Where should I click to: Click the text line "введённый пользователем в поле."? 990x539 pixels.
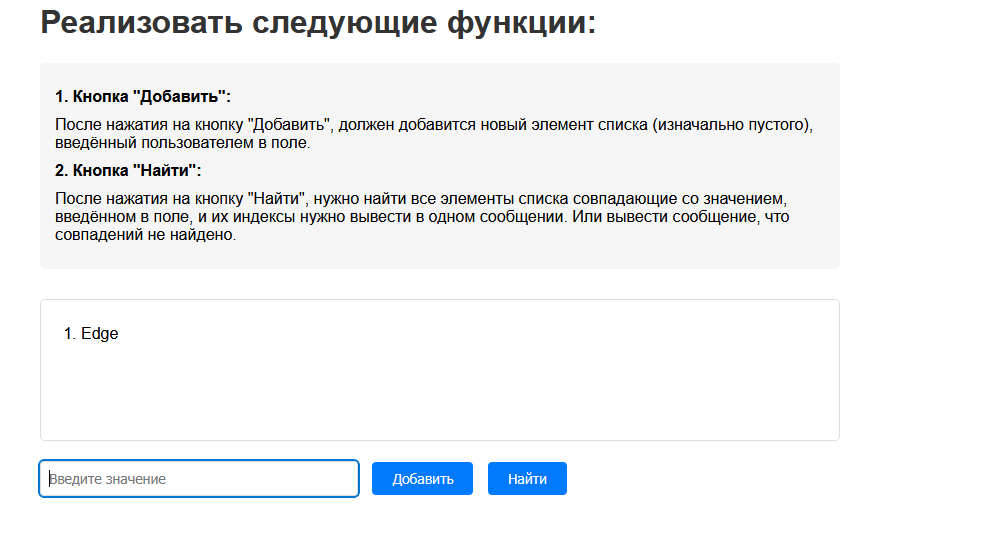183,143
